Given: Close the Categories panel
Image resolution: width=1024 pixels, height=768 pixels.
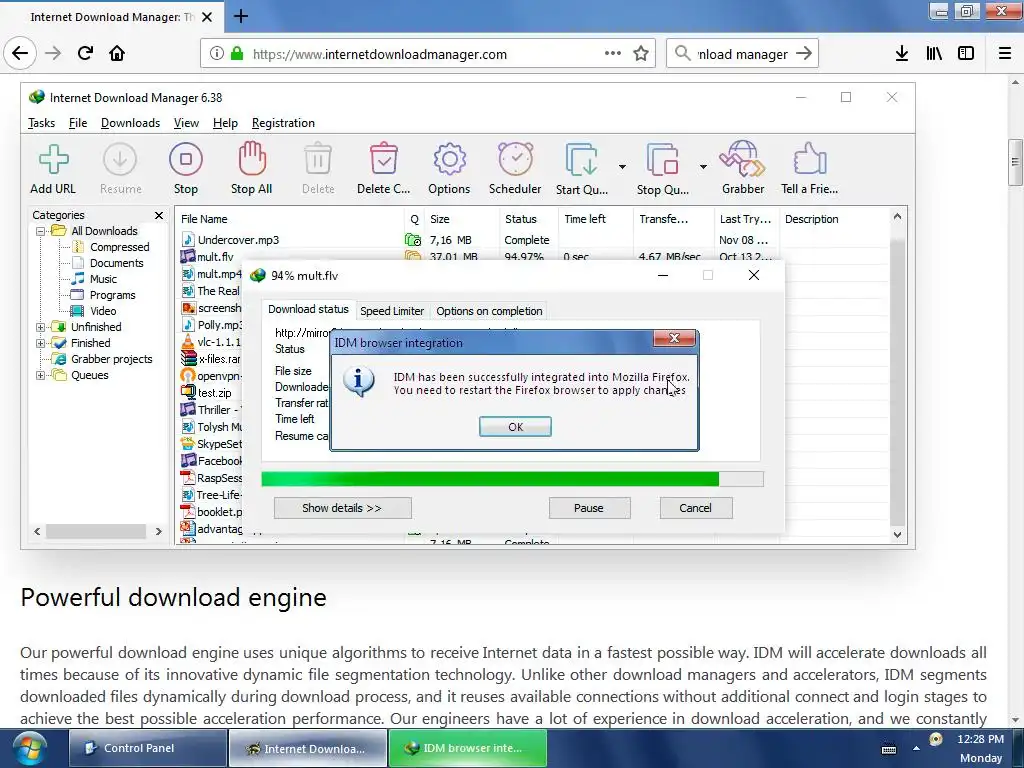Looking at the screenshot, I should pos(159,216).
